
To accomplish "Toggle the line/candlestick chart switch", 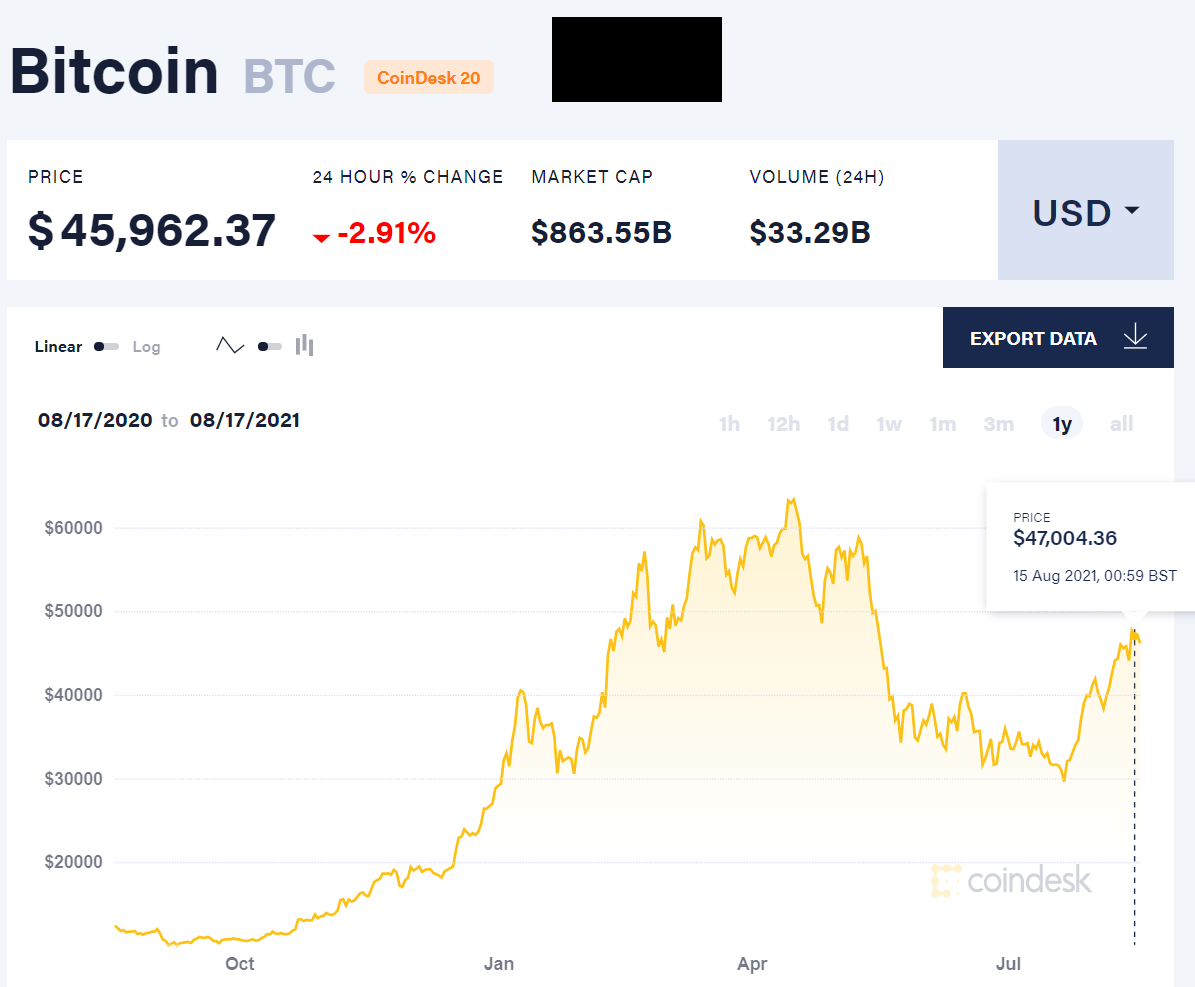I will pos(269,347).
